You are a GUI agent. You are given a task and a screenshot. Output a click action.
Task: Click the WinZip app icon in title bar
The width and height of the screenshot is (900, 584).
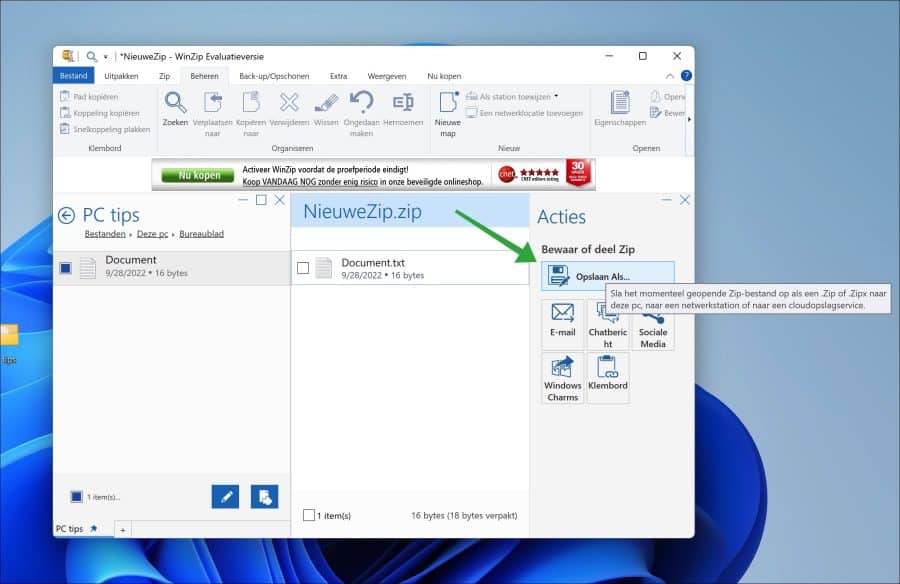68,56
